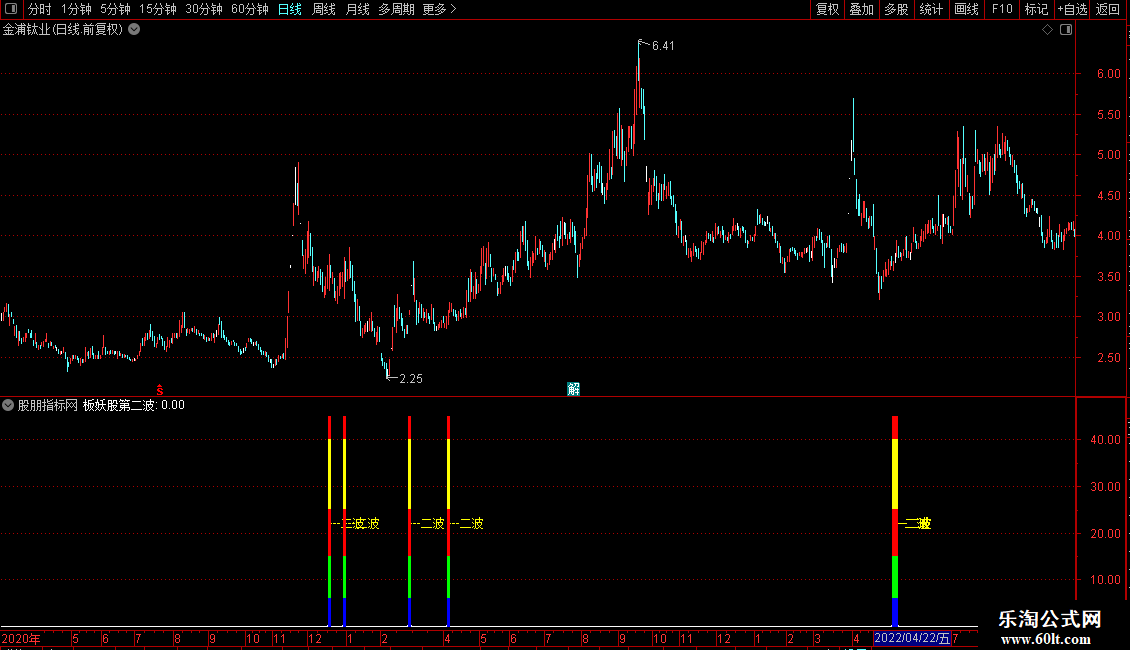Switch to 月线 monthly chart
Image resolution: width=1130 pixels, height=650 pixels.
point(357,9)
